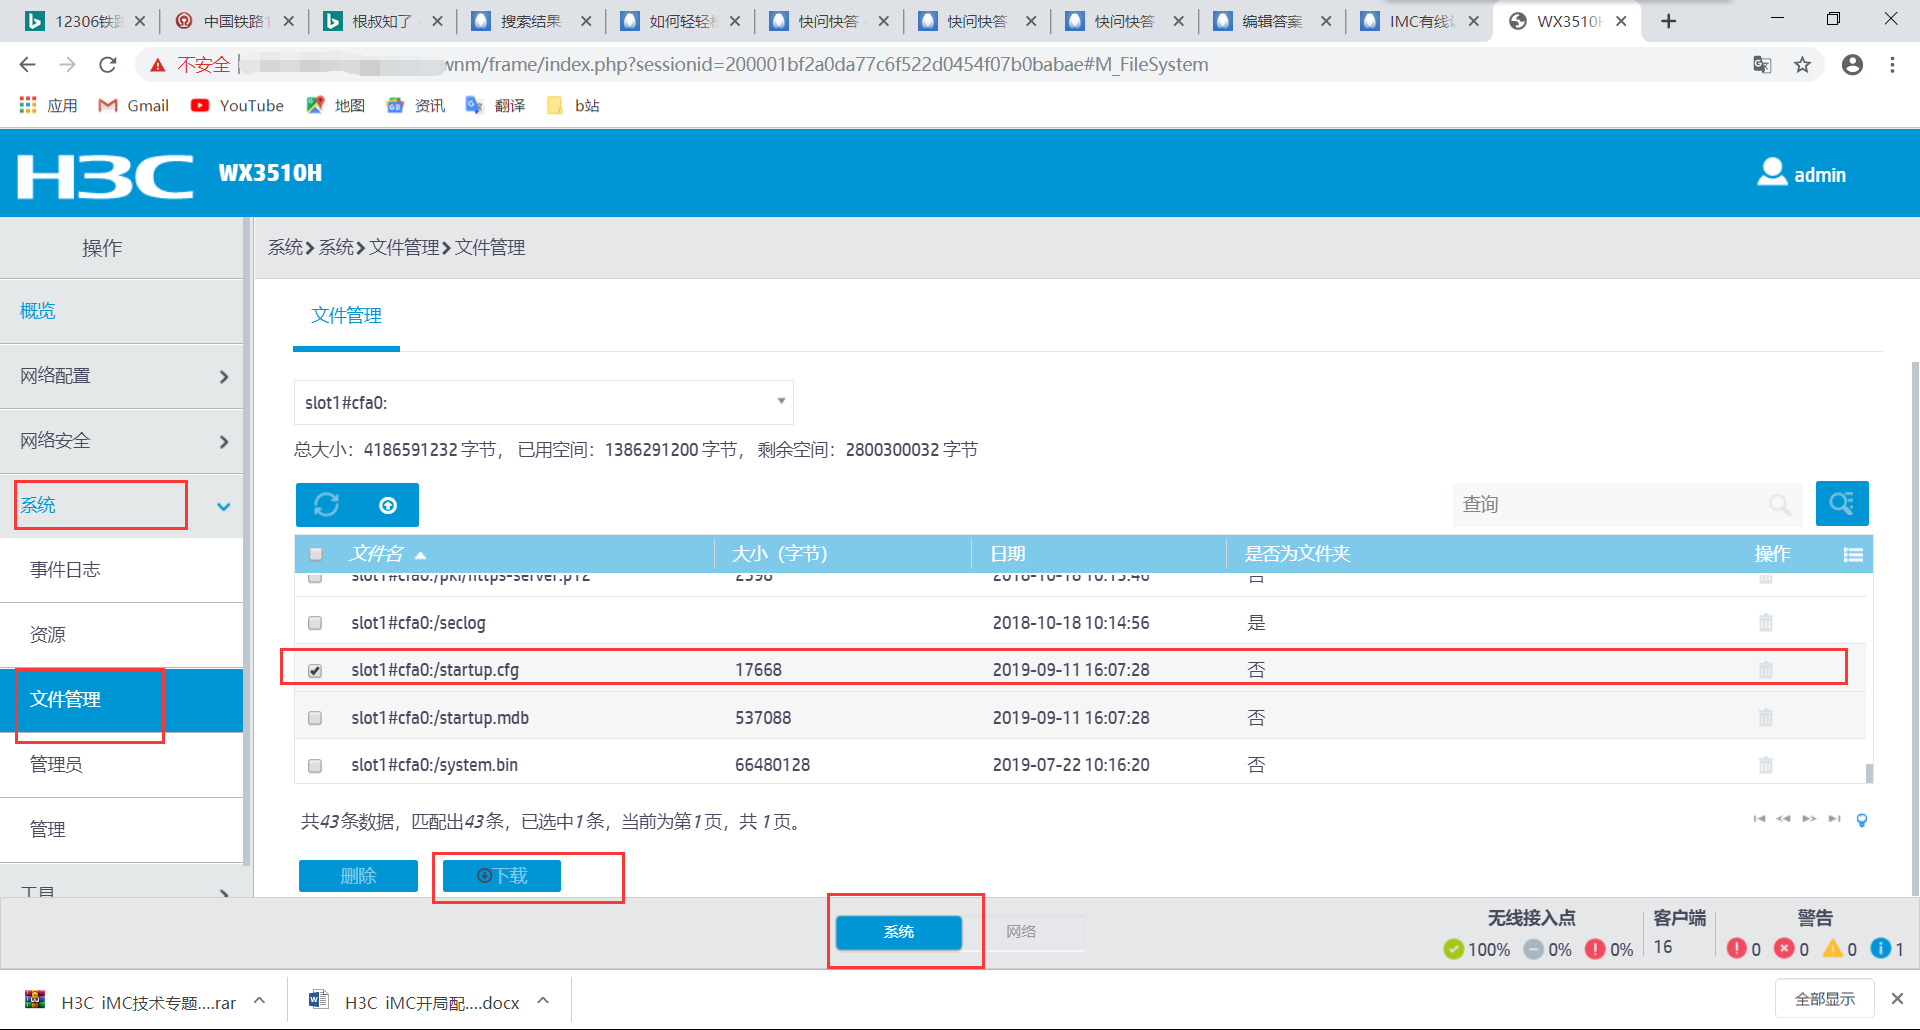Click trash icon for startup.cfg row
This screenshot has width=1920, height=1030.
tap(1766, 670)
